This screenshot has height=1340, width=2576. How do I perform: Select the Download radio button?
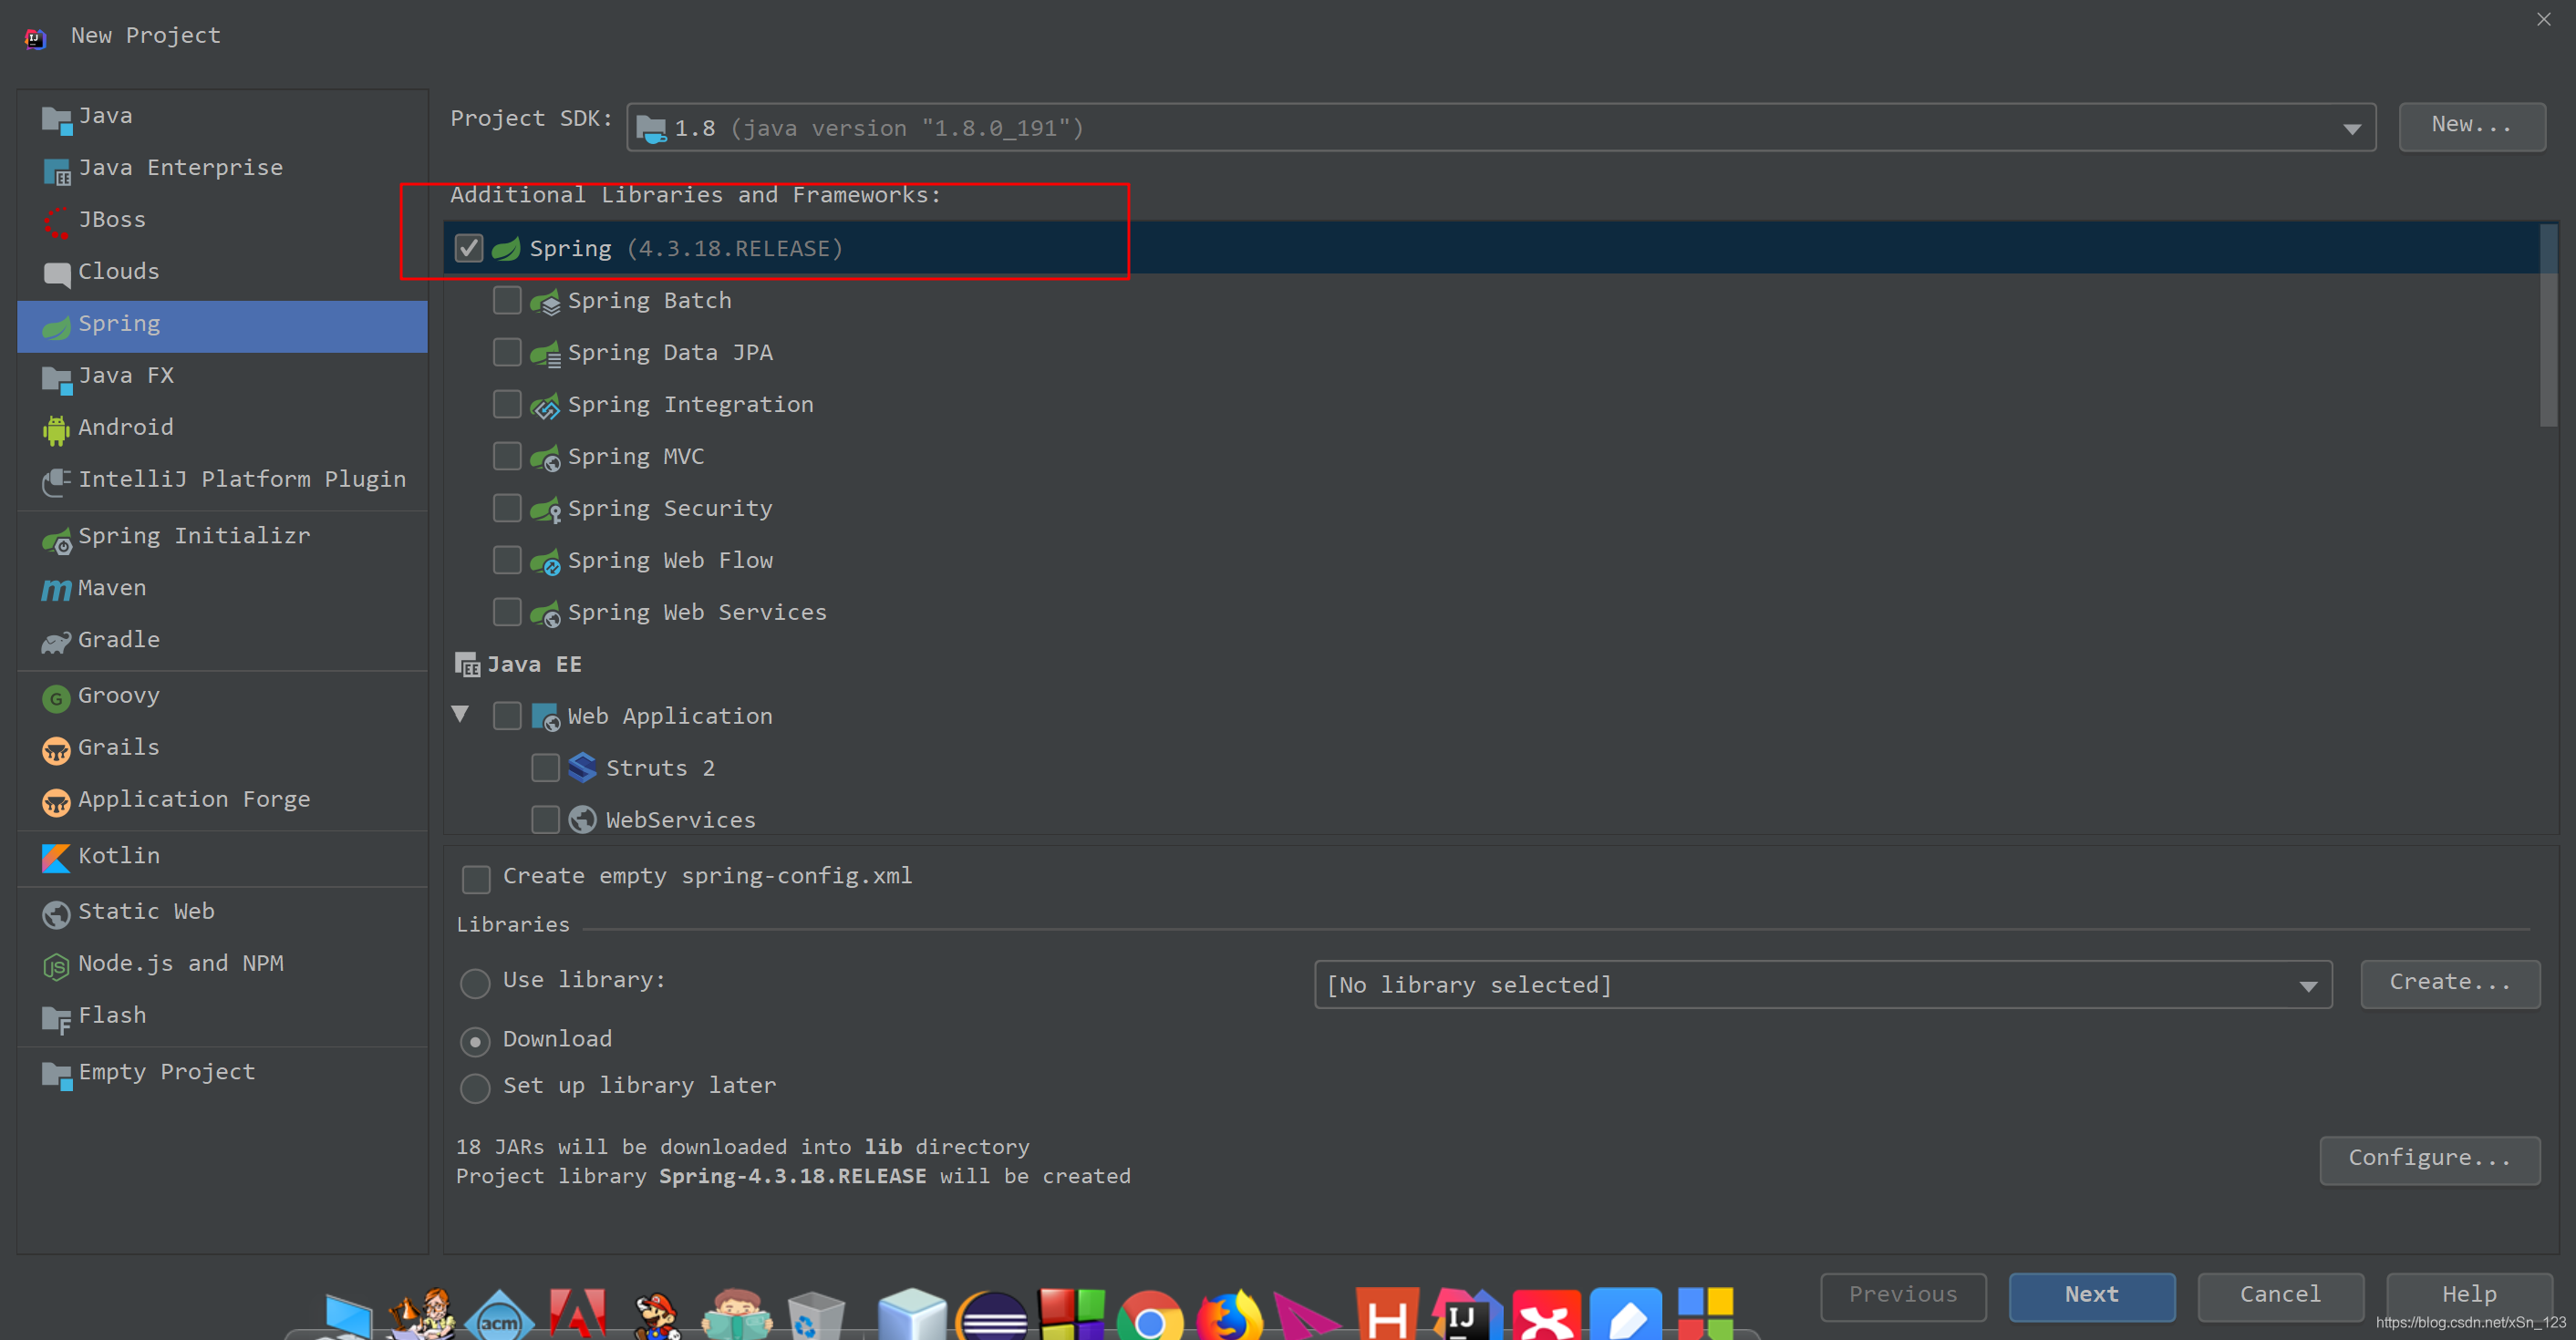[x=475, y=1042]
